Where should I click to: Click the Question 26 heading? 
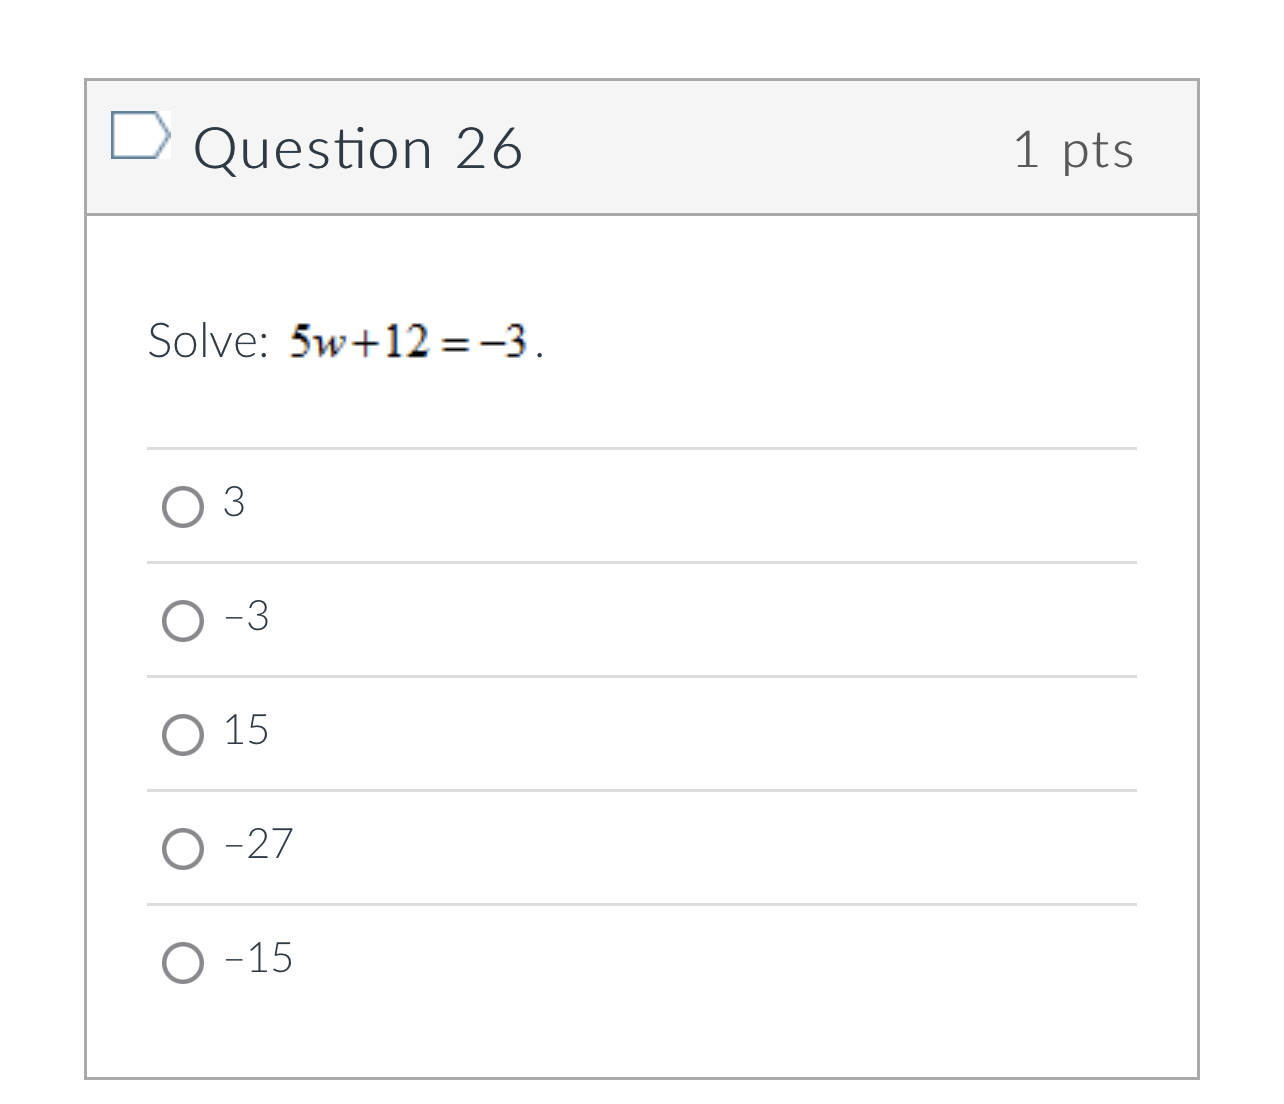(x=358, y=149)
